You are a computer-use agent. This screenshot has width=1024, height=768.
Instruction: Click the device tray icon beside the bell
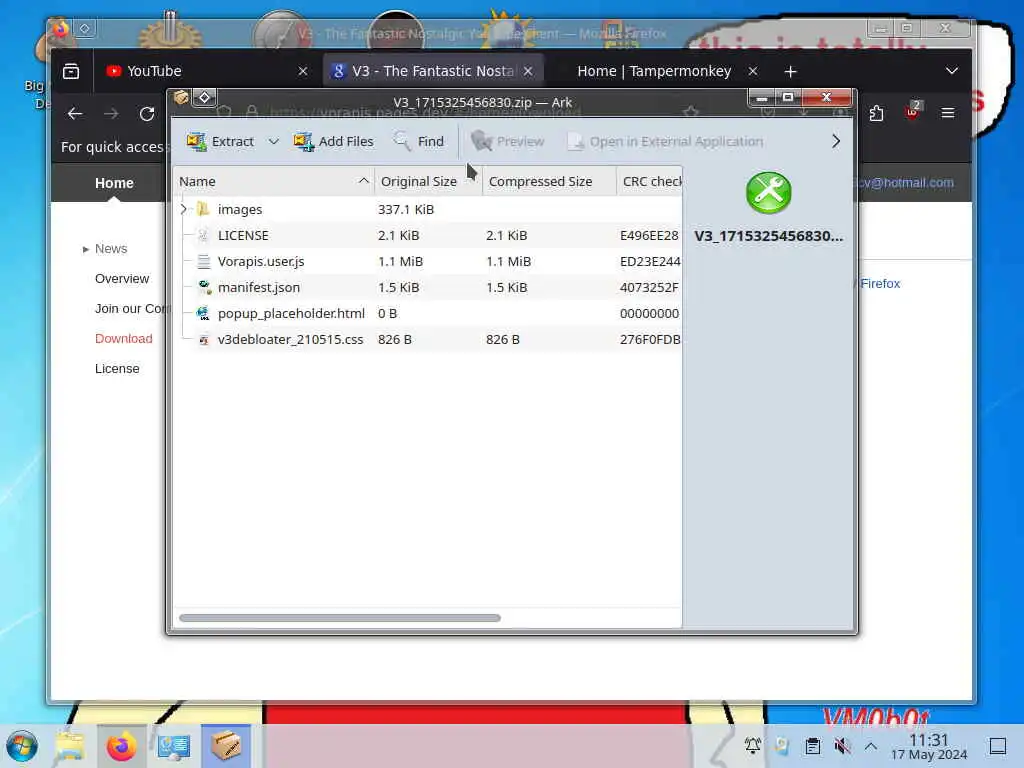click(x=782, y=745)
